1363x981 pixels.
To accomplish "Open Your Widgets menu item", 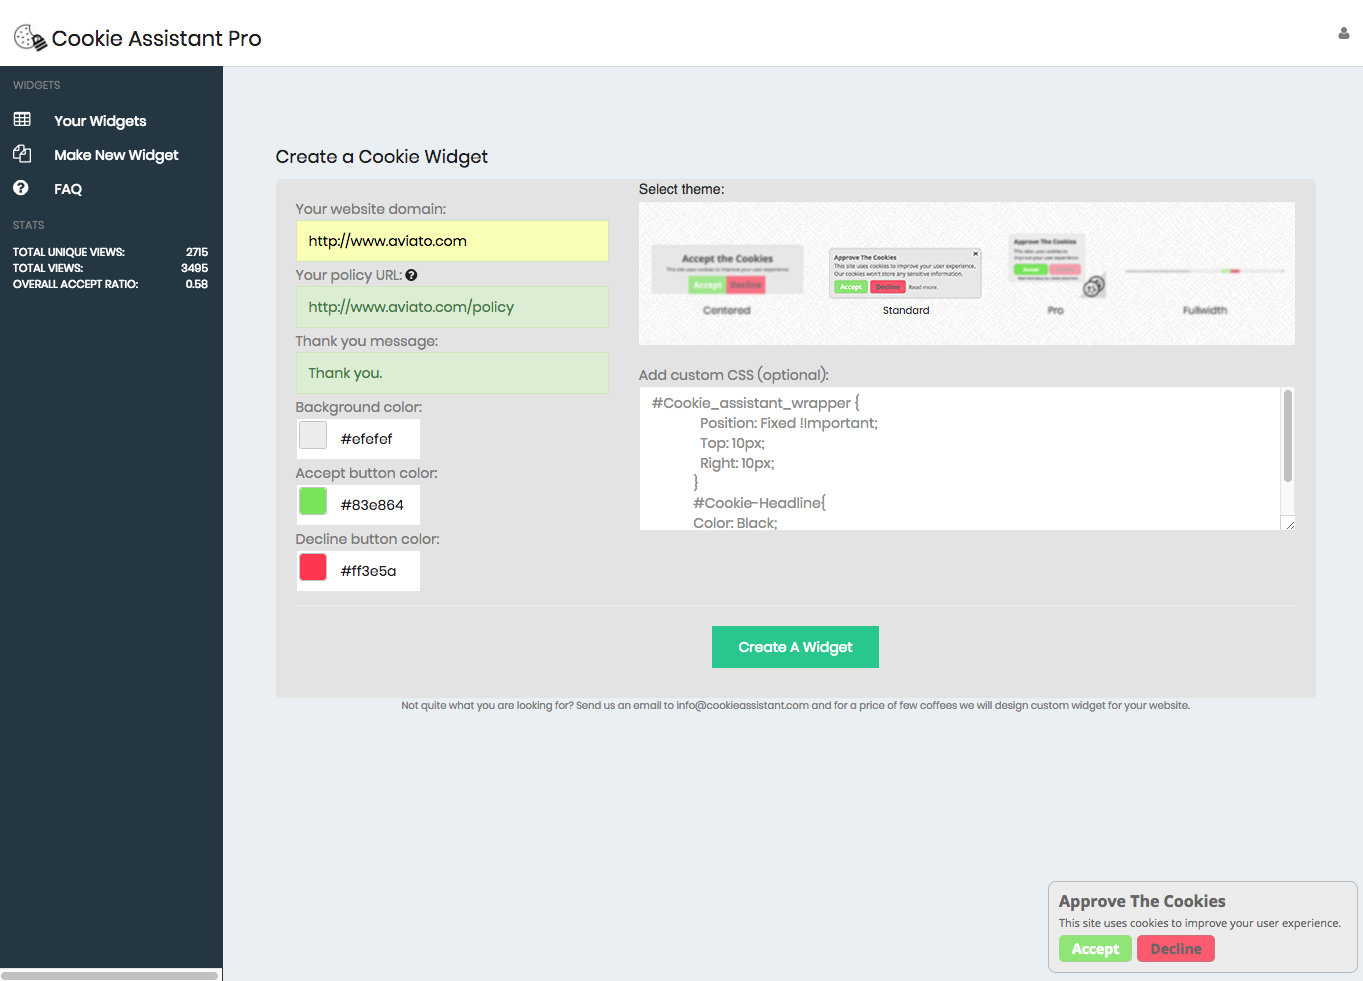I will point(100,121).
